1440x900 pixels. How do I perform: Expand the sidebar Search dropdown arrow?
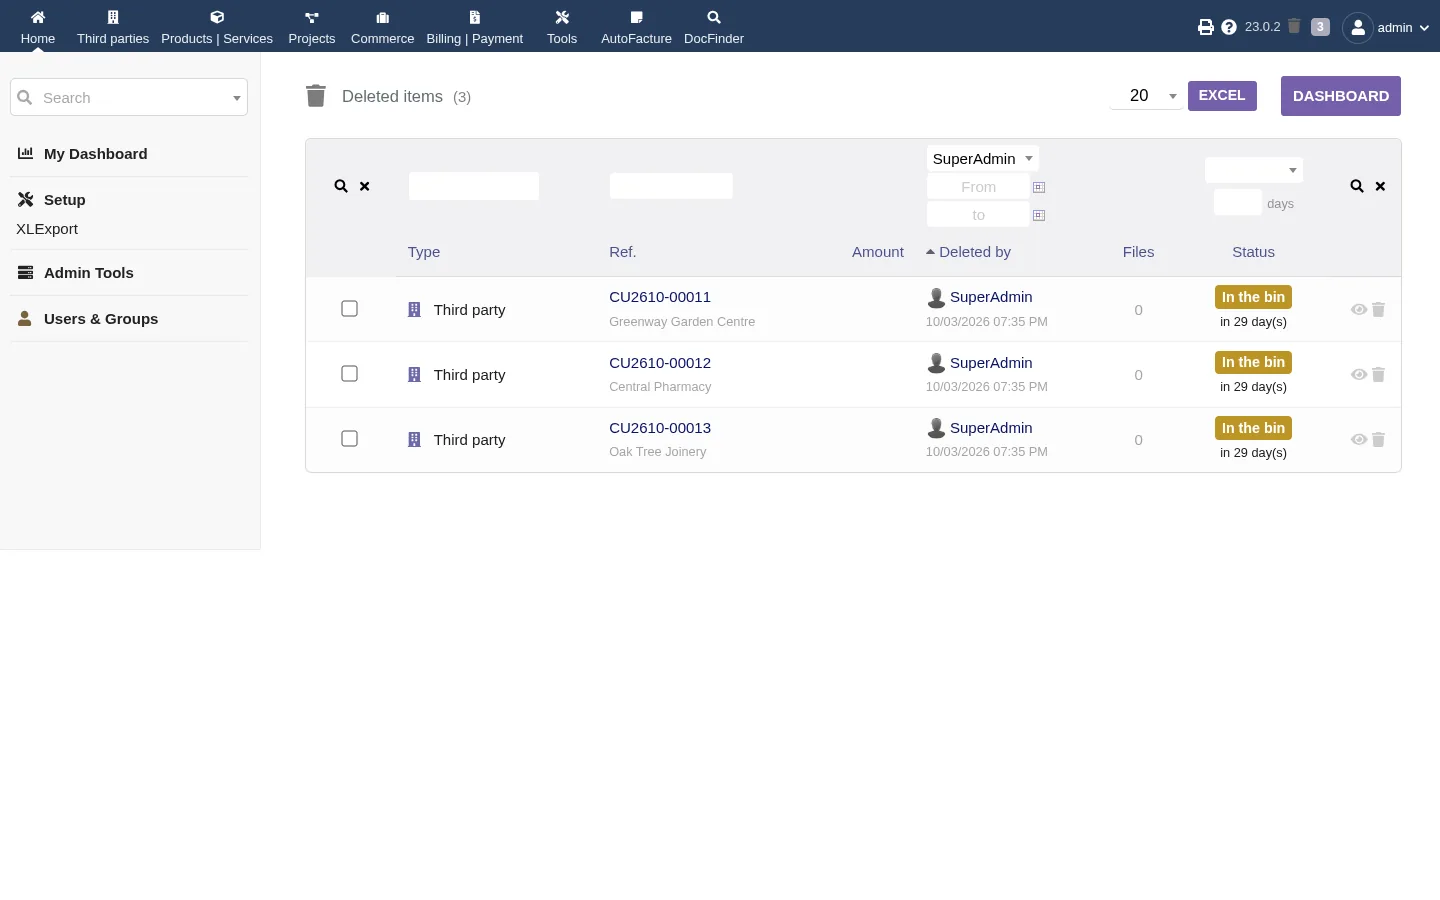click(237, 98)
